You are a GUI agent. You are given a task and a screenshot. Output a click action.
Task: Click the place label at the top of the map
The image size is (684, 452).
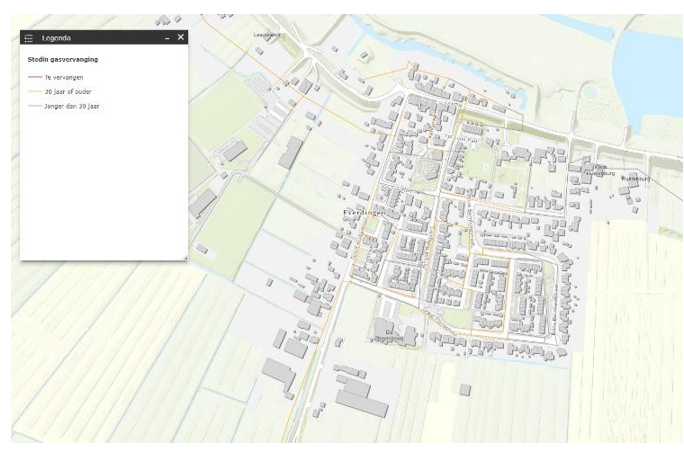tap(268, 35)
